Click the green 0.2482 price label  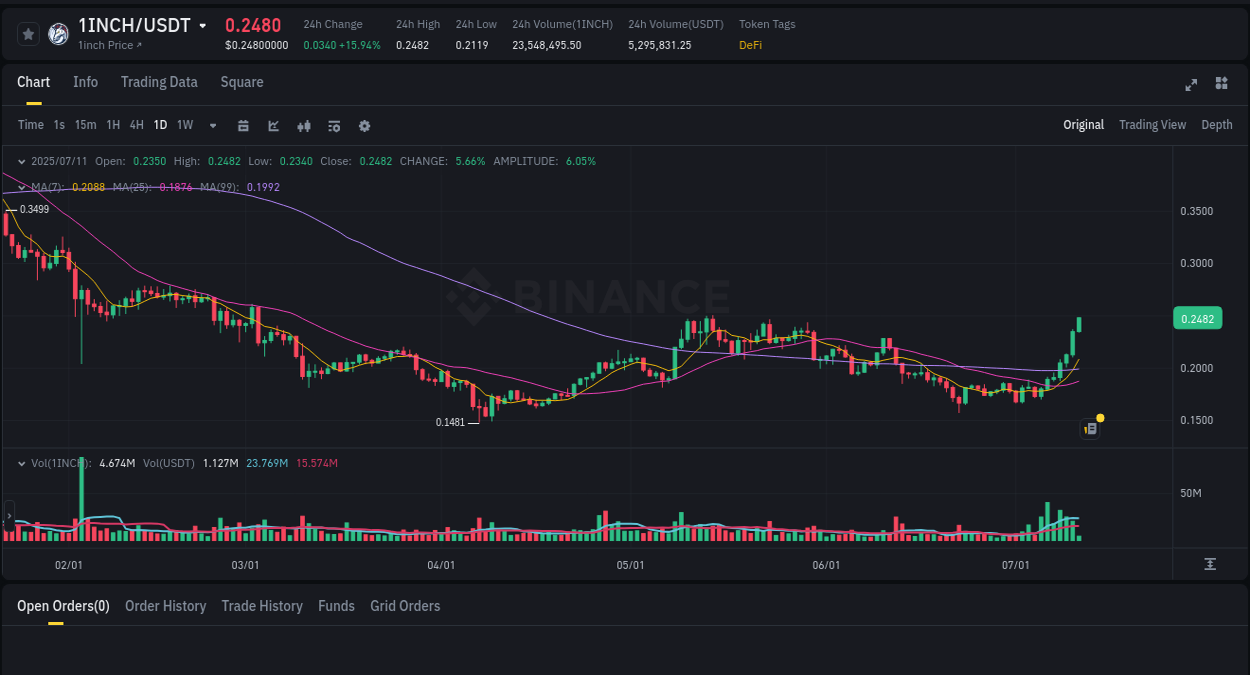click(1197, 317)
